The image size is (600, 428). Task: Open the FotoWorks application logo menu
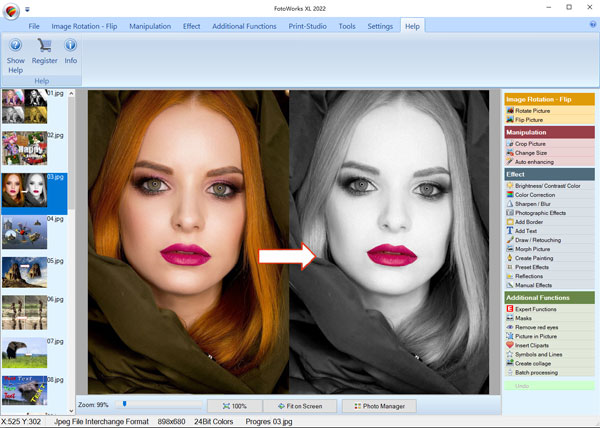click(x=11, y=11)
